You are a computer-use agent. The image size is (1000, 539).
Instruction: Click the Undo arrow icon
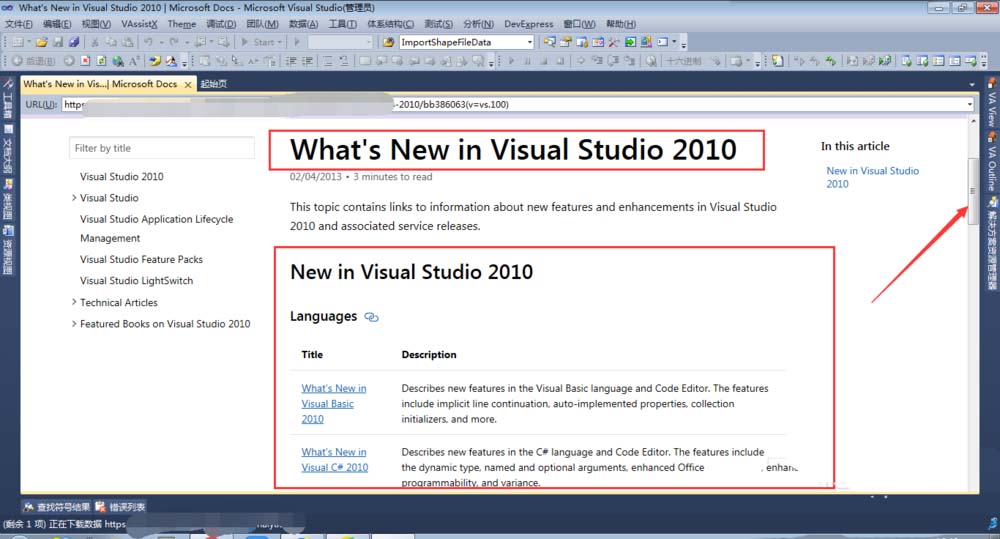pyautogui.click(x=148, y=42)
